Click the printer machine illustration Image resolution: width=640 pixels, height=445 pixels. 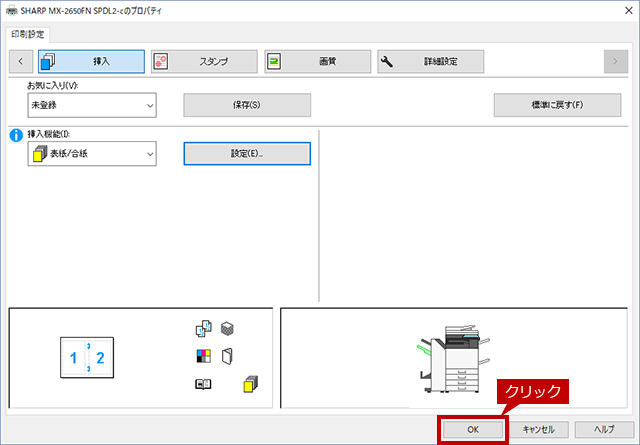pos(453,359)
